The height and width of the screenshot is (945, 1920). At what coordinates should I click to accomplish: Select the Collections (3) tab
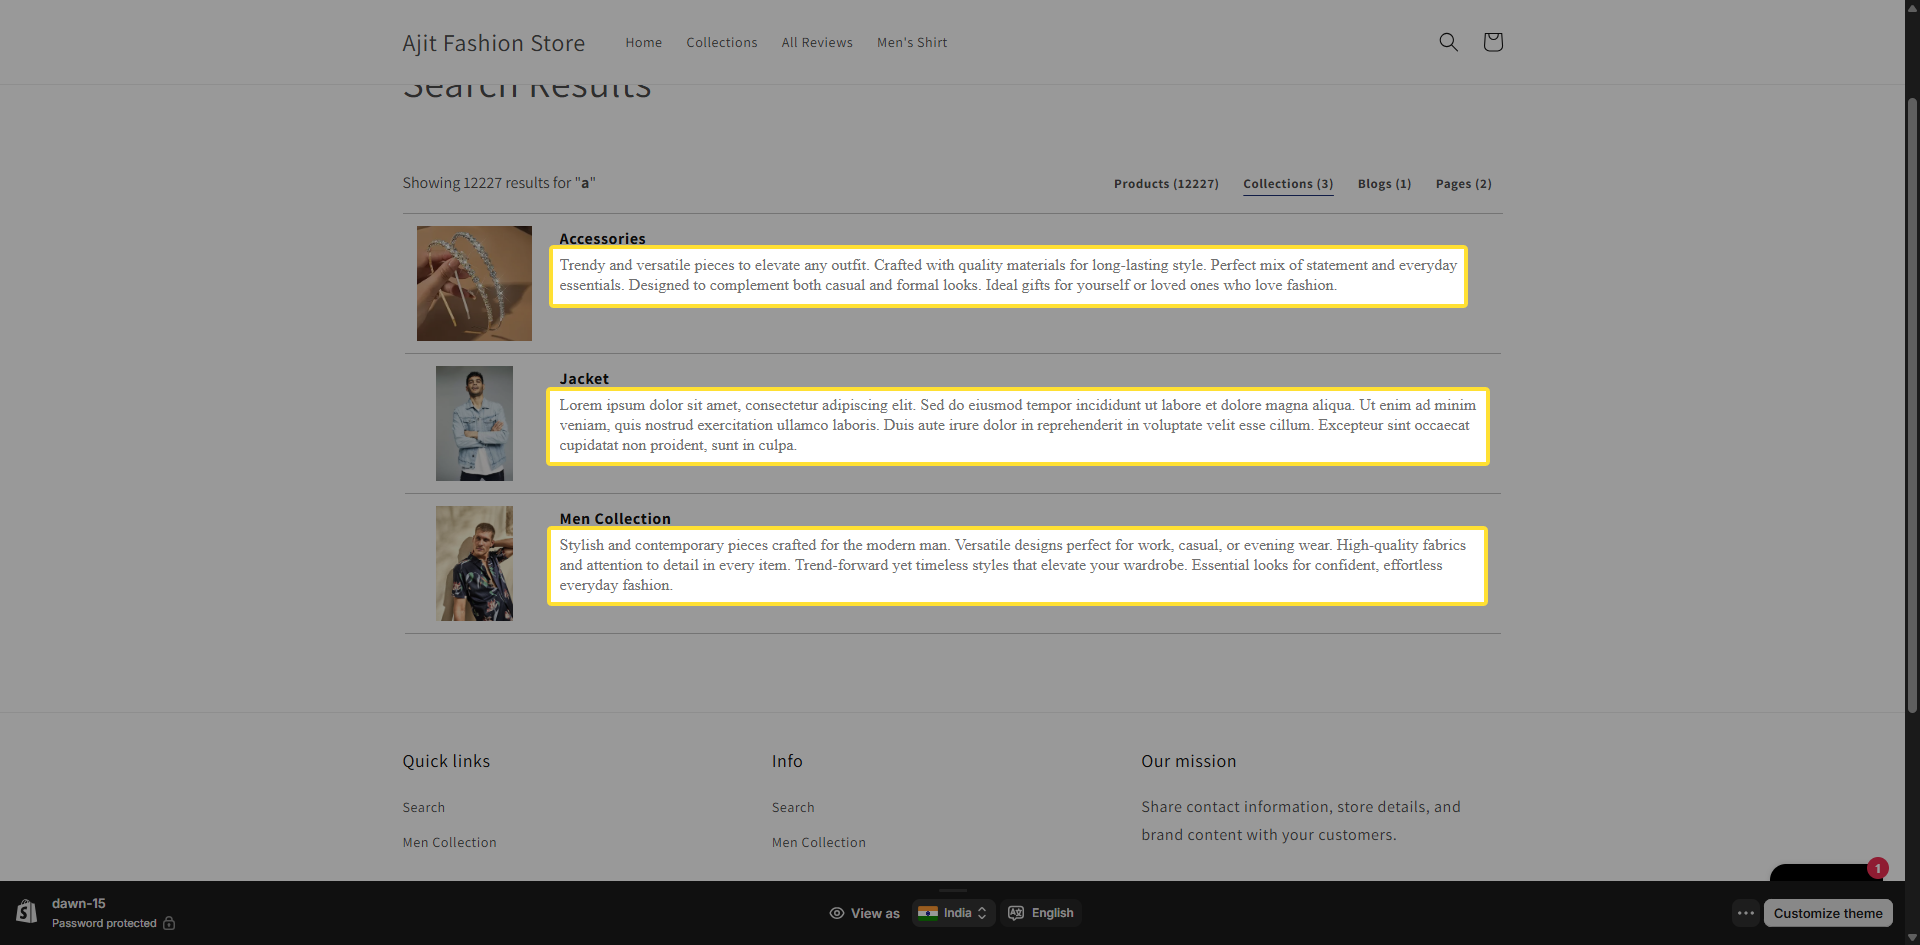click(x=1287, y=184)
